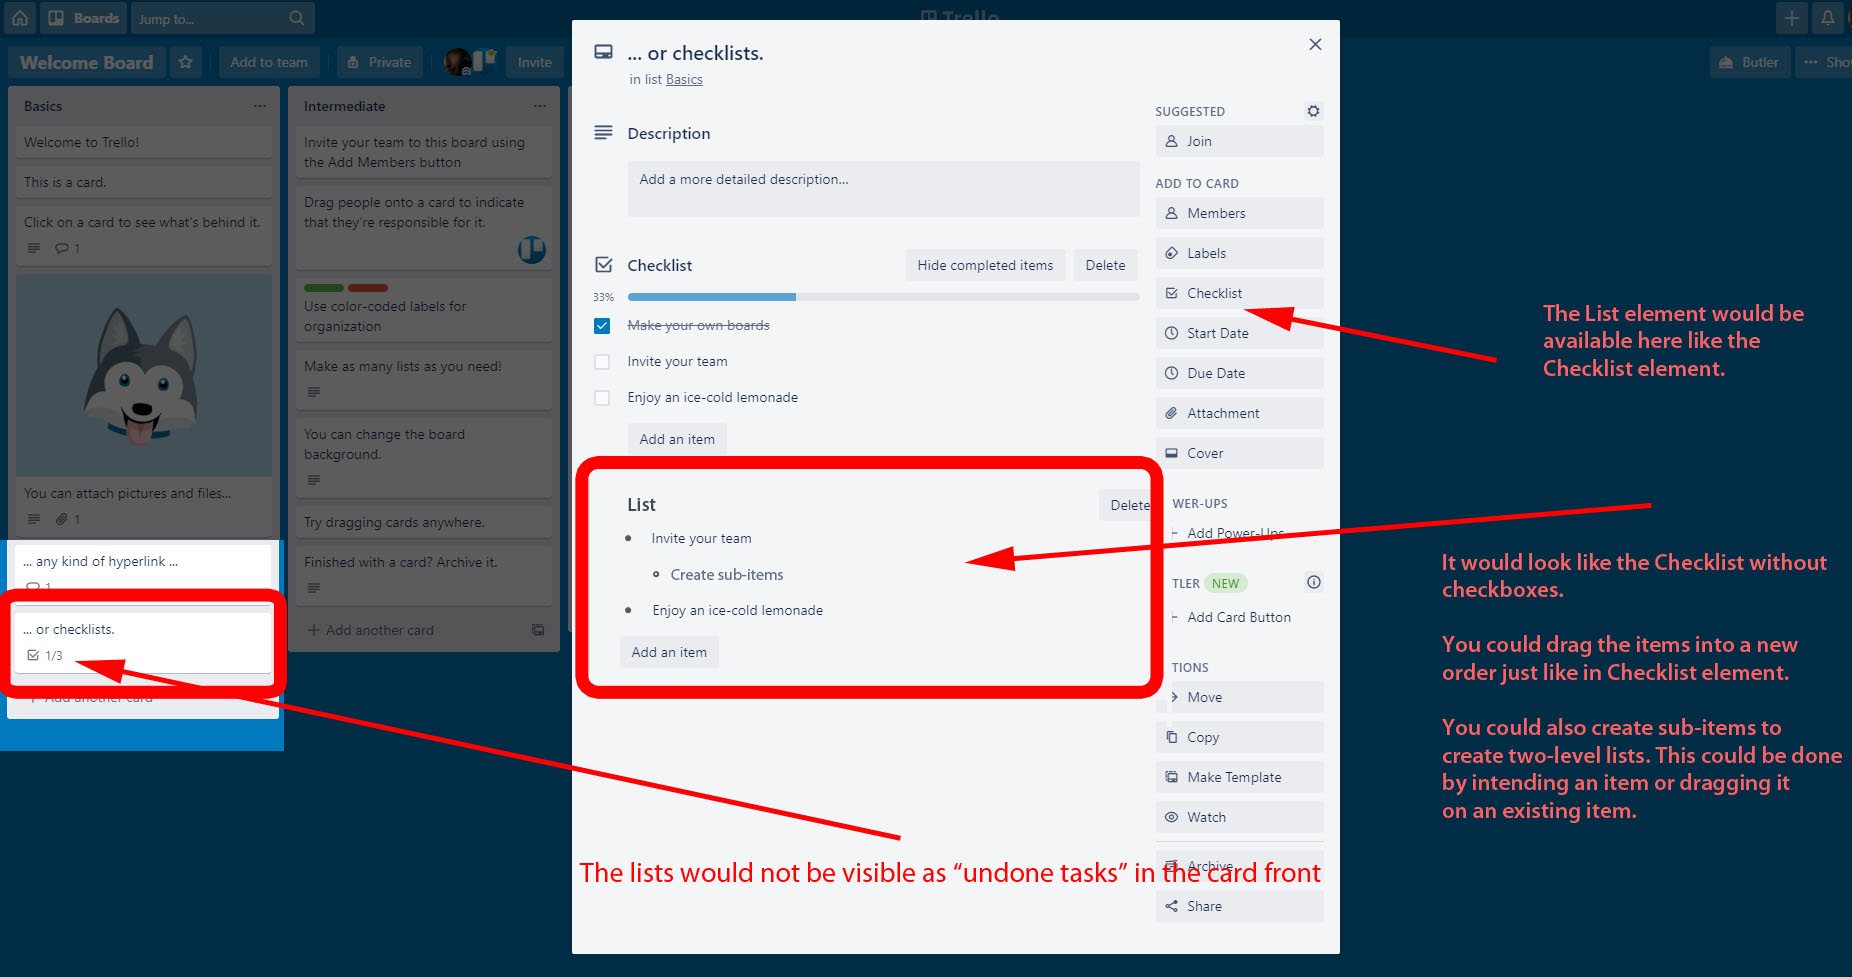1852x977 pixels.
Task: Open suggested settings gear icon
Action: tap(1313, 111)
